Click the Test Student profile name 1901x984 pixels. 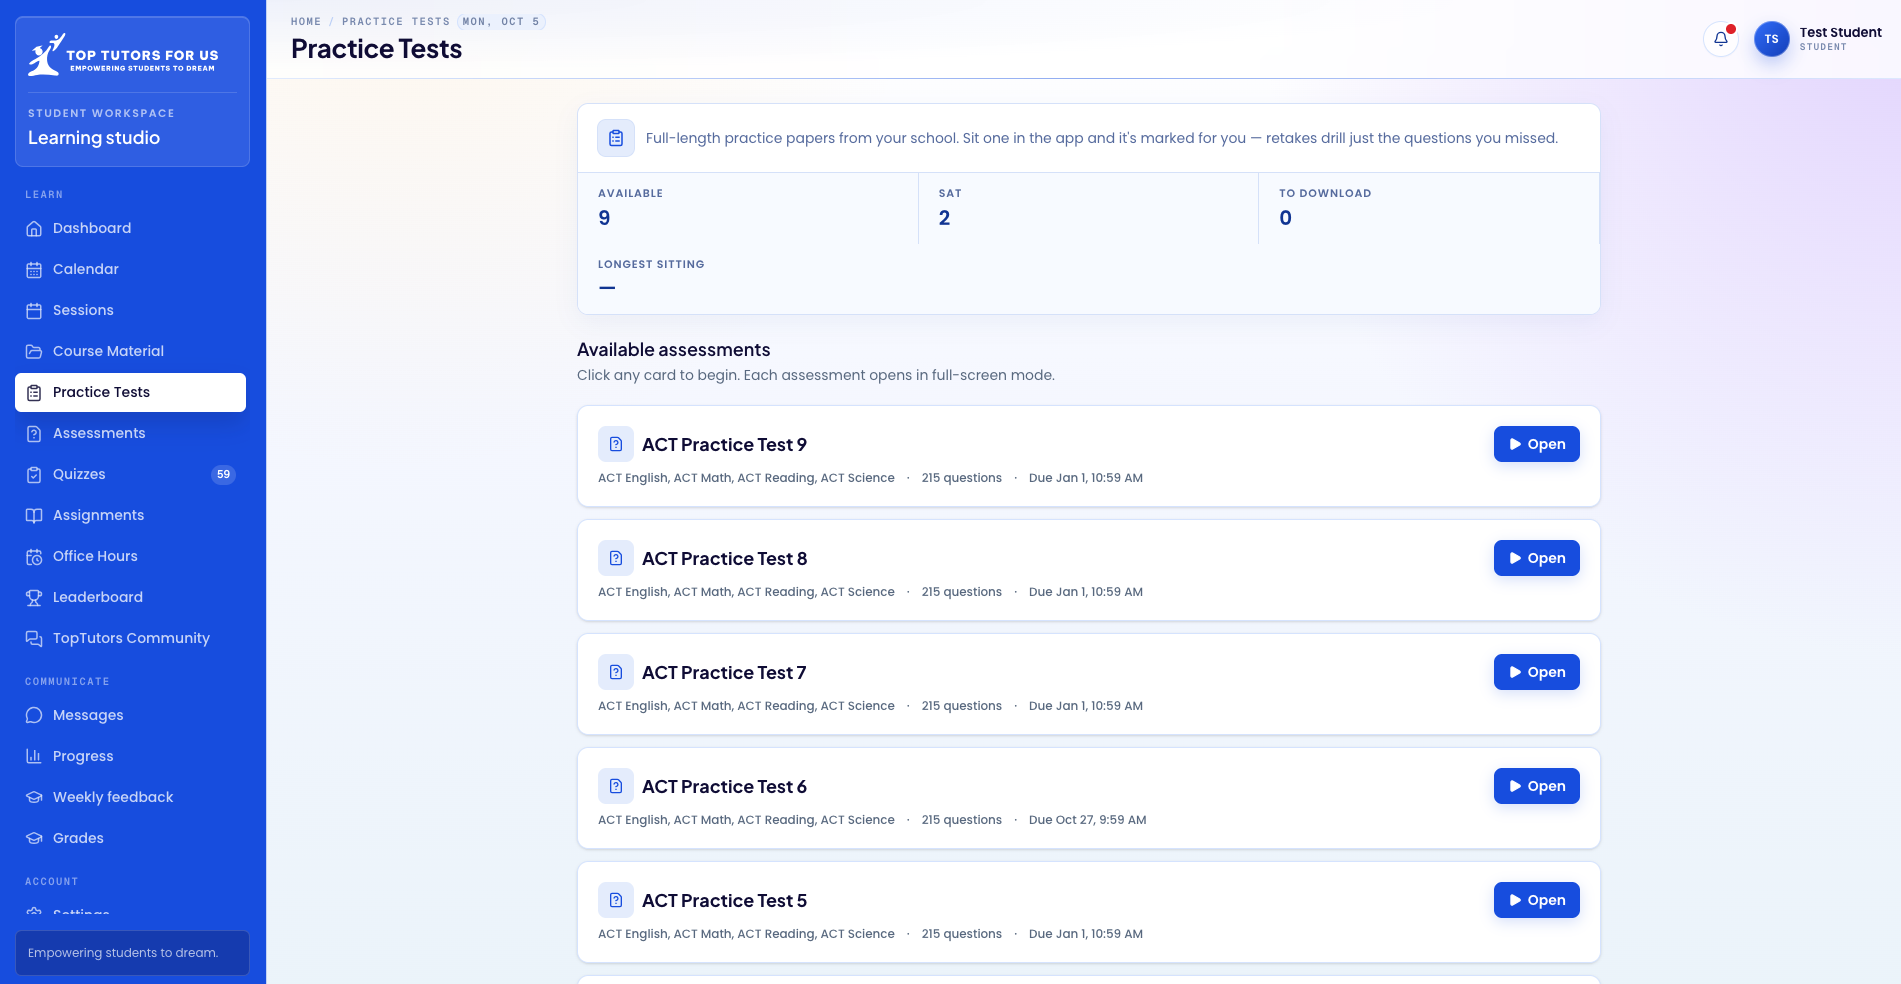point(1840,32)
